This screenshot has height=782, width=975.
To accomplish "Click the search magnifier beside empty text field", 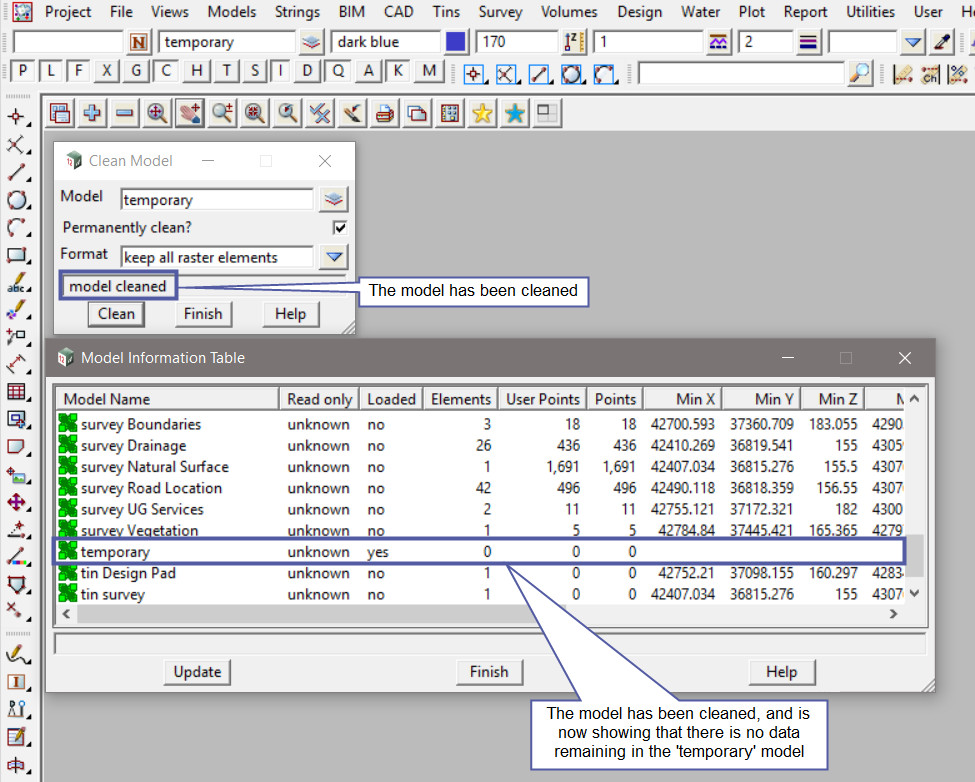I will (x=859, y=72).
